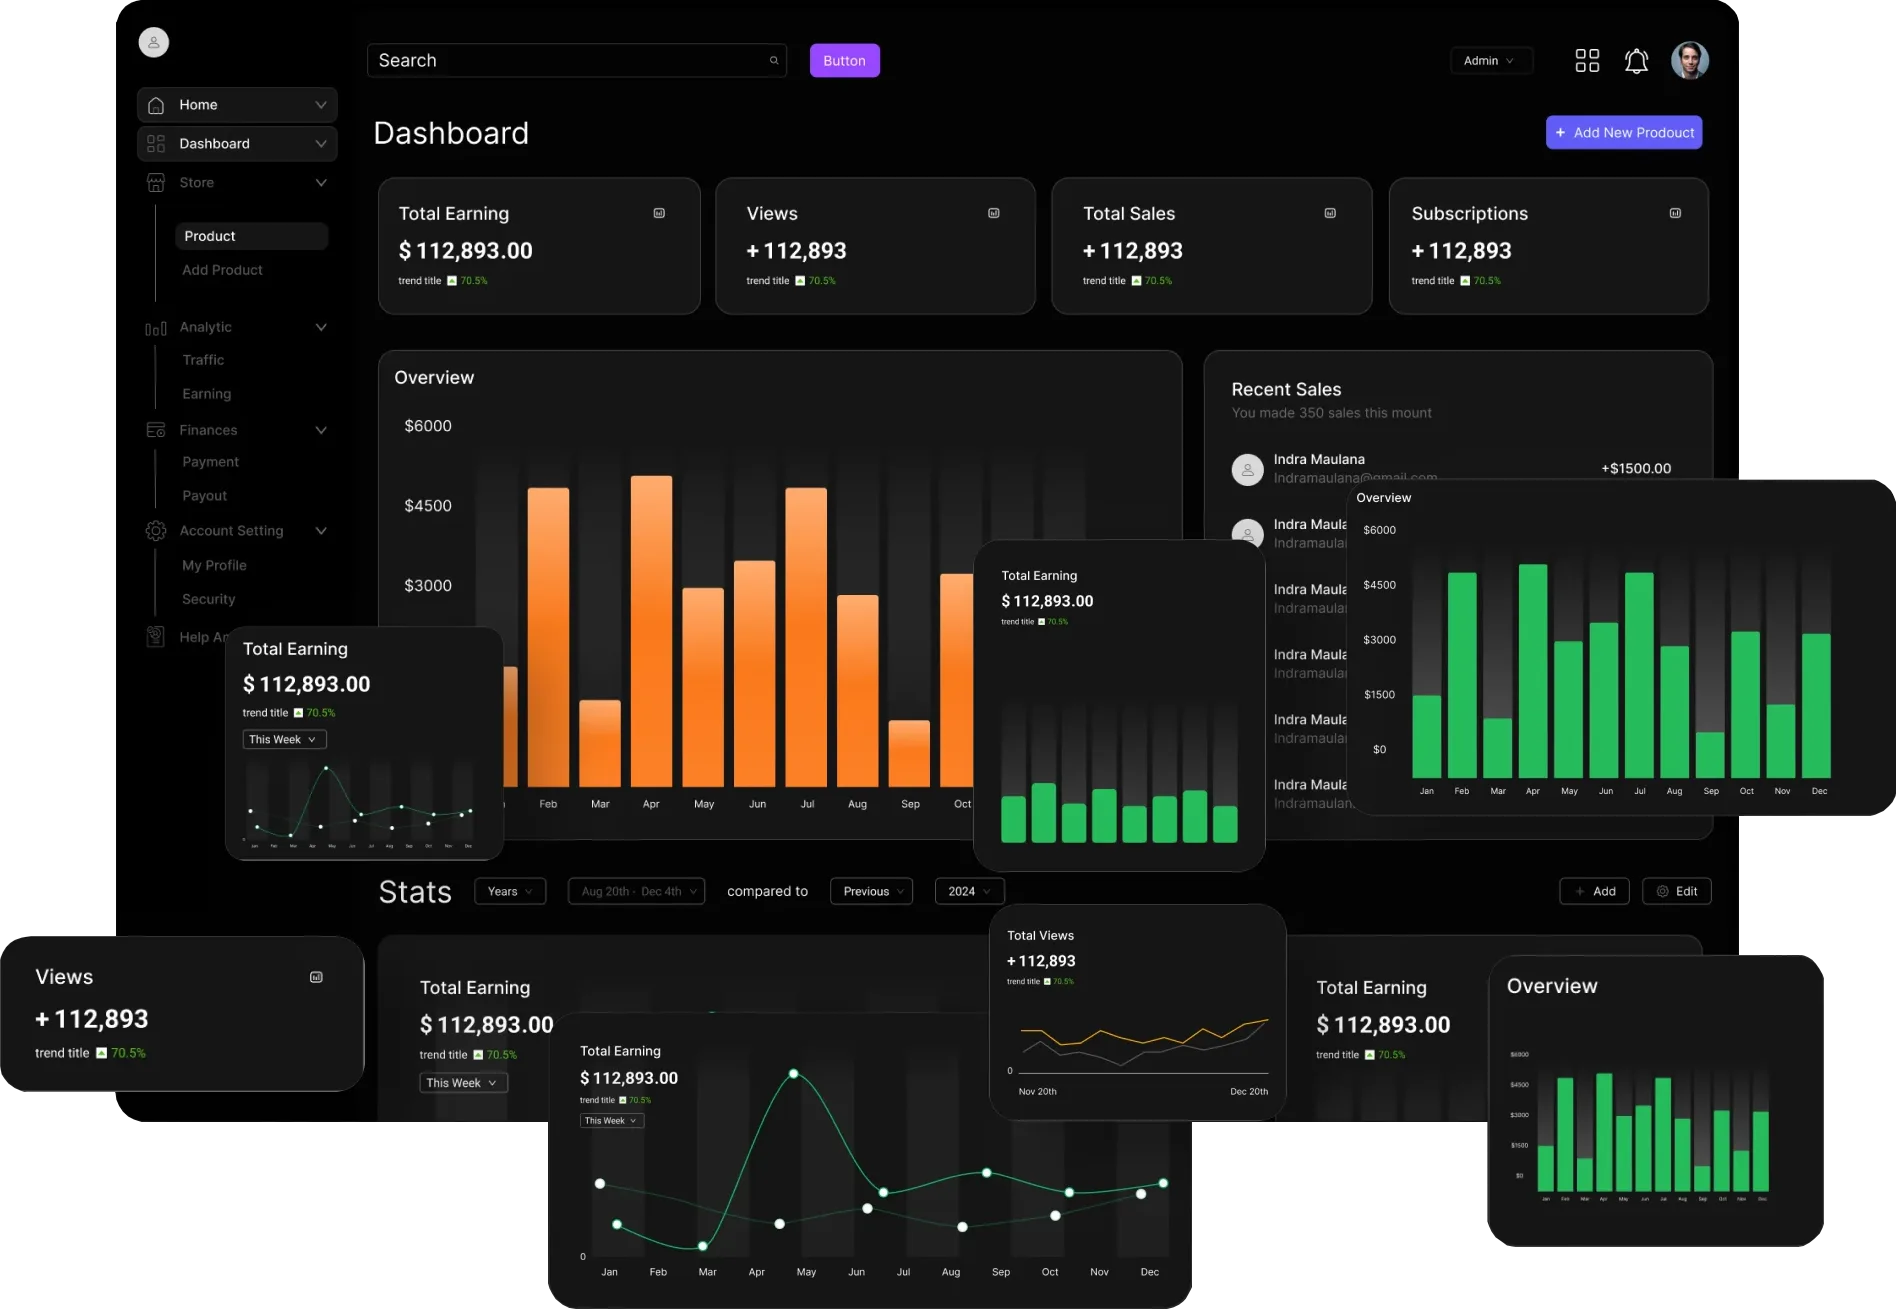Click the Help icon at sidebar bottom
Image resolution: width=1896 pixels, height=1309 pixels.
[x=155, y=636]
